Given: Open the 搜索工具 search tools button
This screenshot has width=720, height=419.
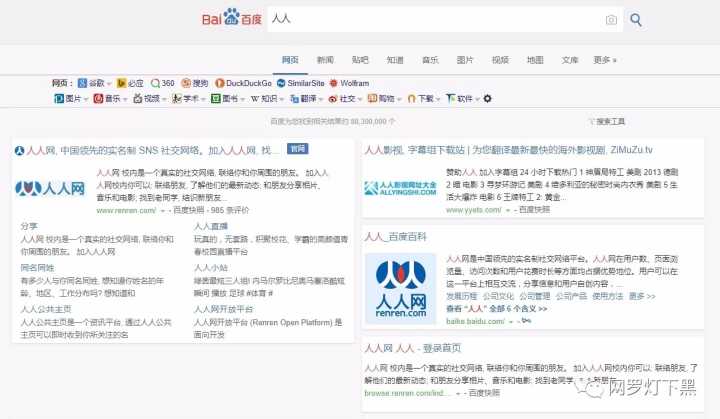Looking at the screenshot, I should pos(607,121).
